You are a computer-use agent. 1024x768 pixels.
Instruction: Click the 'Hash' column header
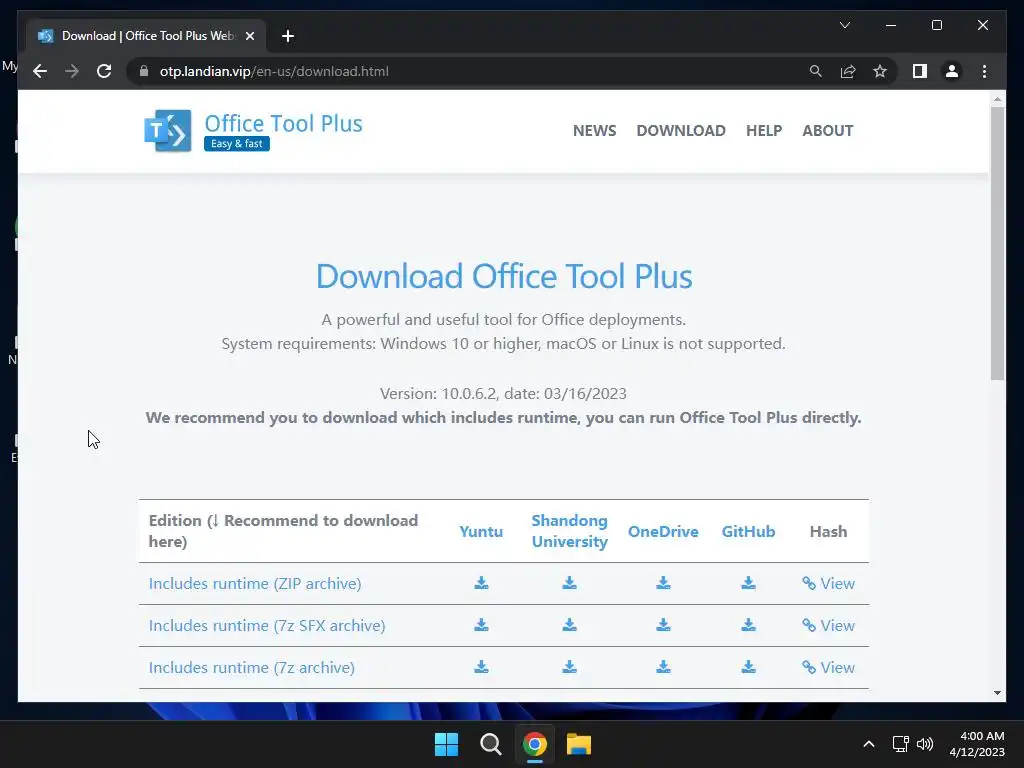828,532
